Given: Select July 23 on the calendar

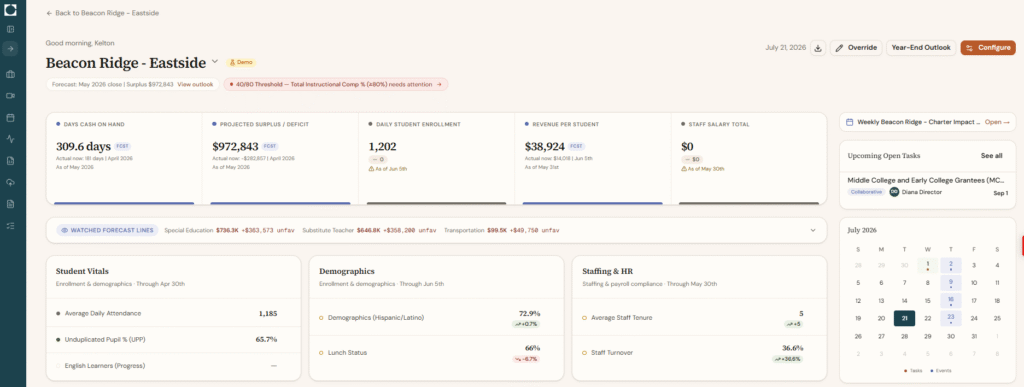Looking at the screenshot, I should coord(950,318).
